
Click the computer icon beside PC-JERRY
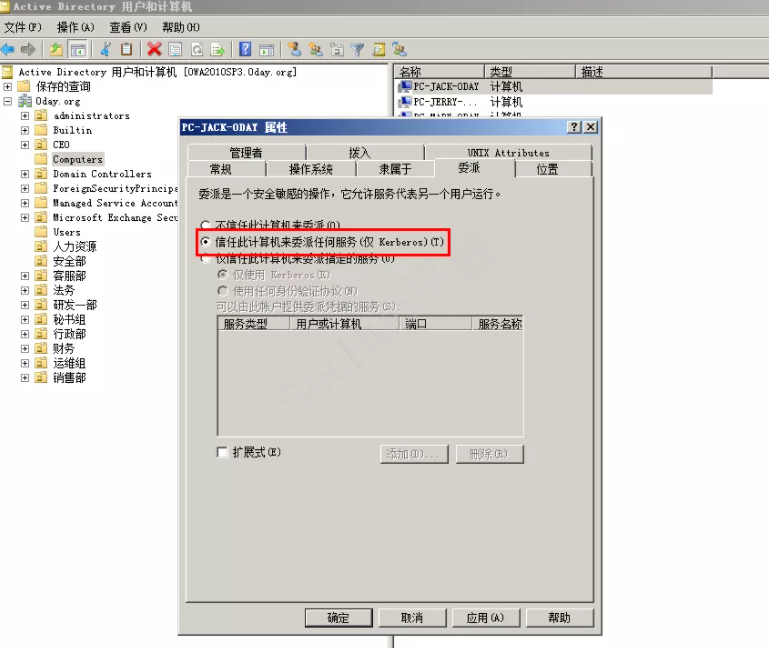tap(405, 102)
